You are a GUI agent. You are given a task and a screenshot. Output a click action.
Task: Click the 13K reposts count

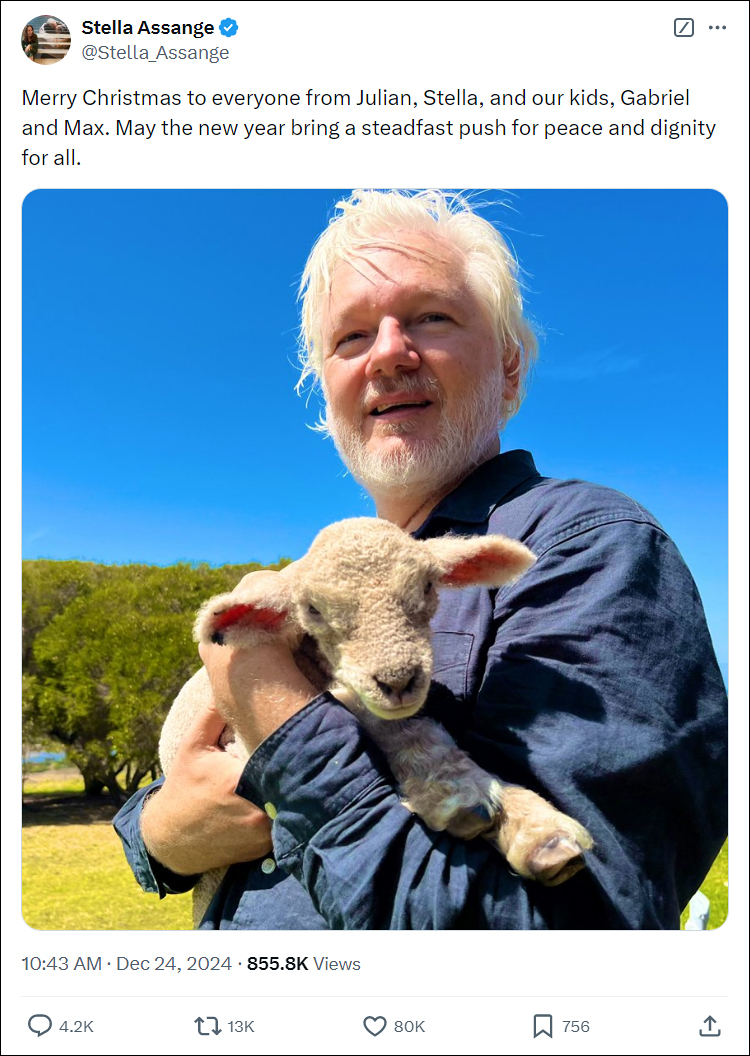tap(240, 1026)
